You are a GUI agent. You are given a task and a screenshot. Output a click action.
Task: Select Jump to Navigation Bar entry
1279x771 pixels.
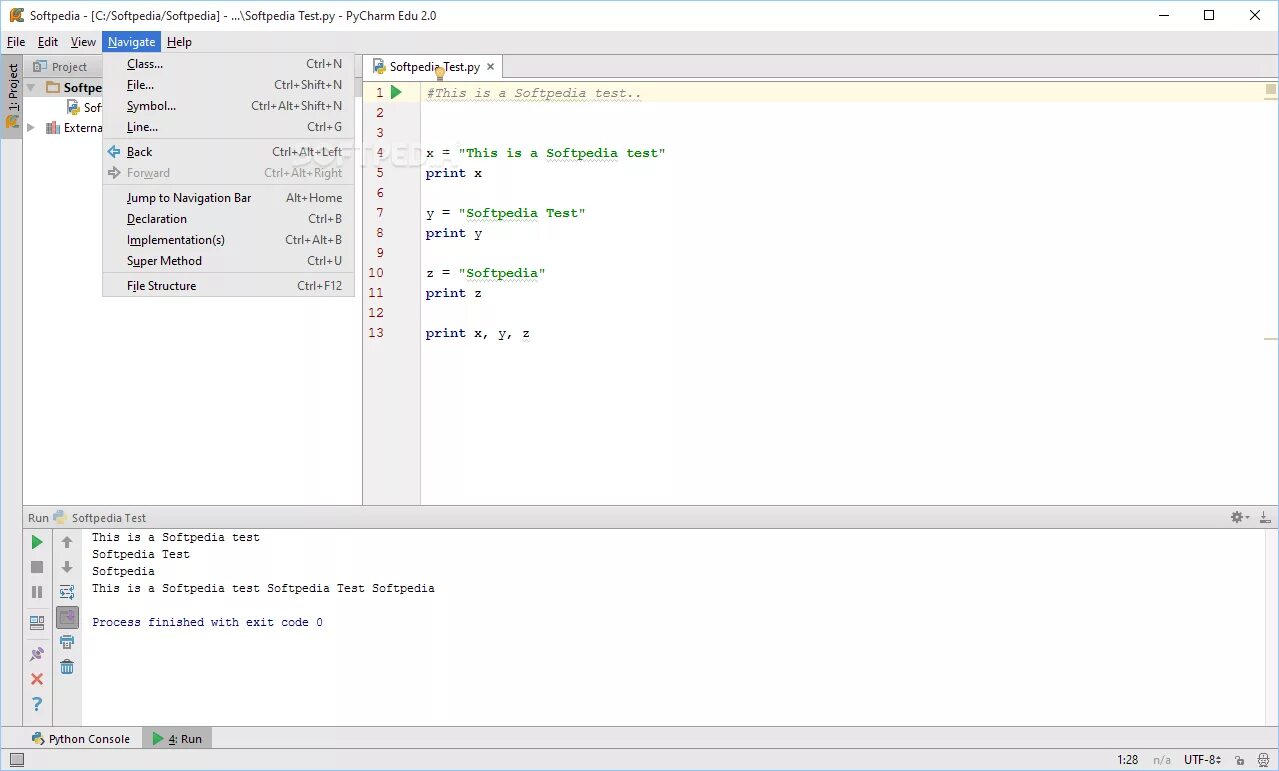coord(228,198)
